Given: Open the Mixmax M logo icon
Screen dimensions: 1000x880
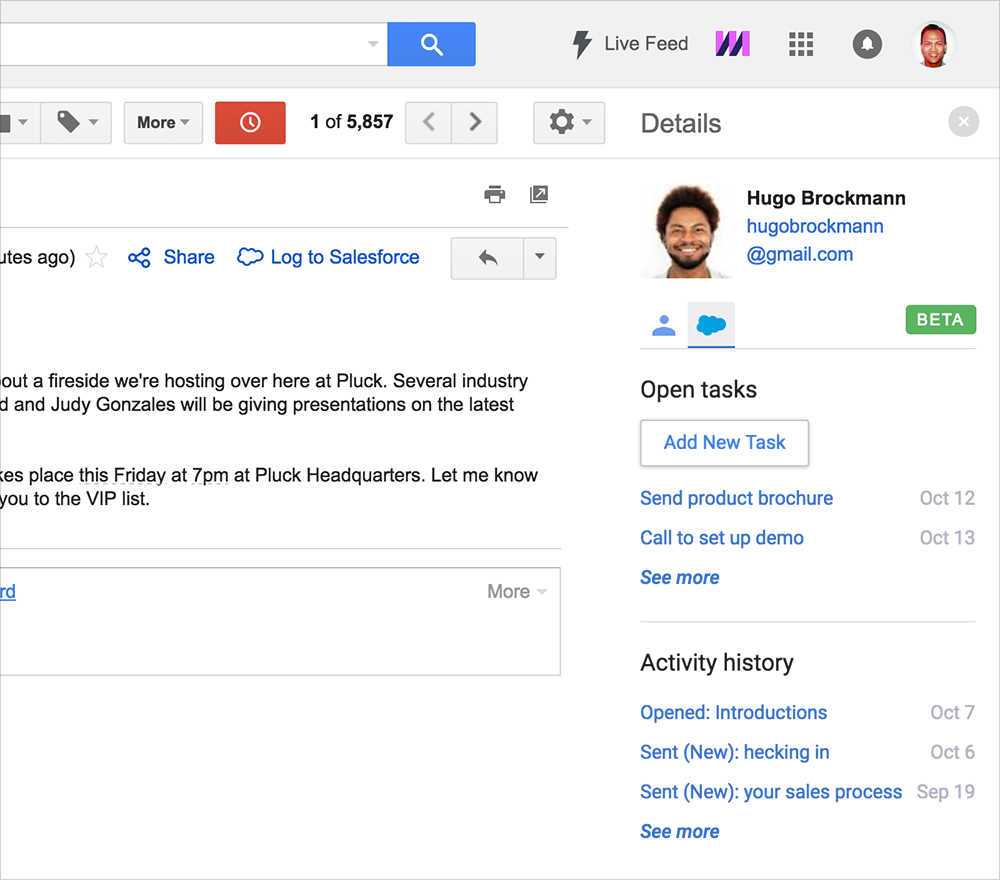Looking at the screenshot, I should [732, 44].
